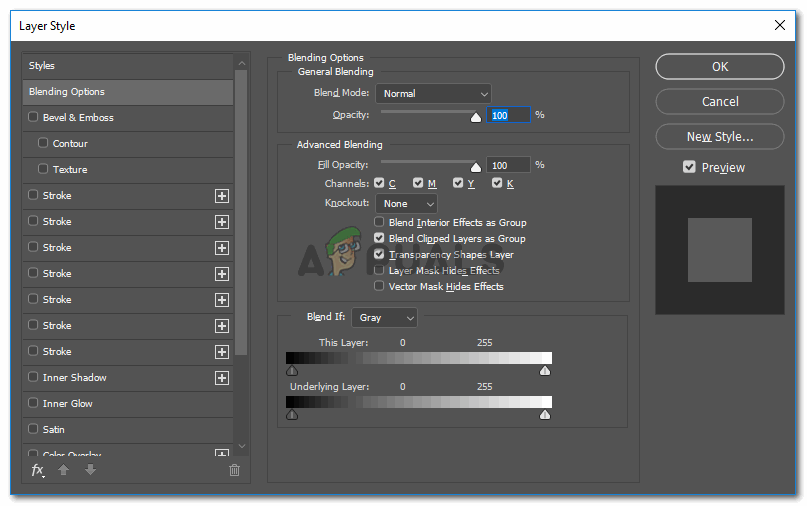Check Vector Mask Hides Effects
This screenshot has height=506, width=807.
(379, 286)
